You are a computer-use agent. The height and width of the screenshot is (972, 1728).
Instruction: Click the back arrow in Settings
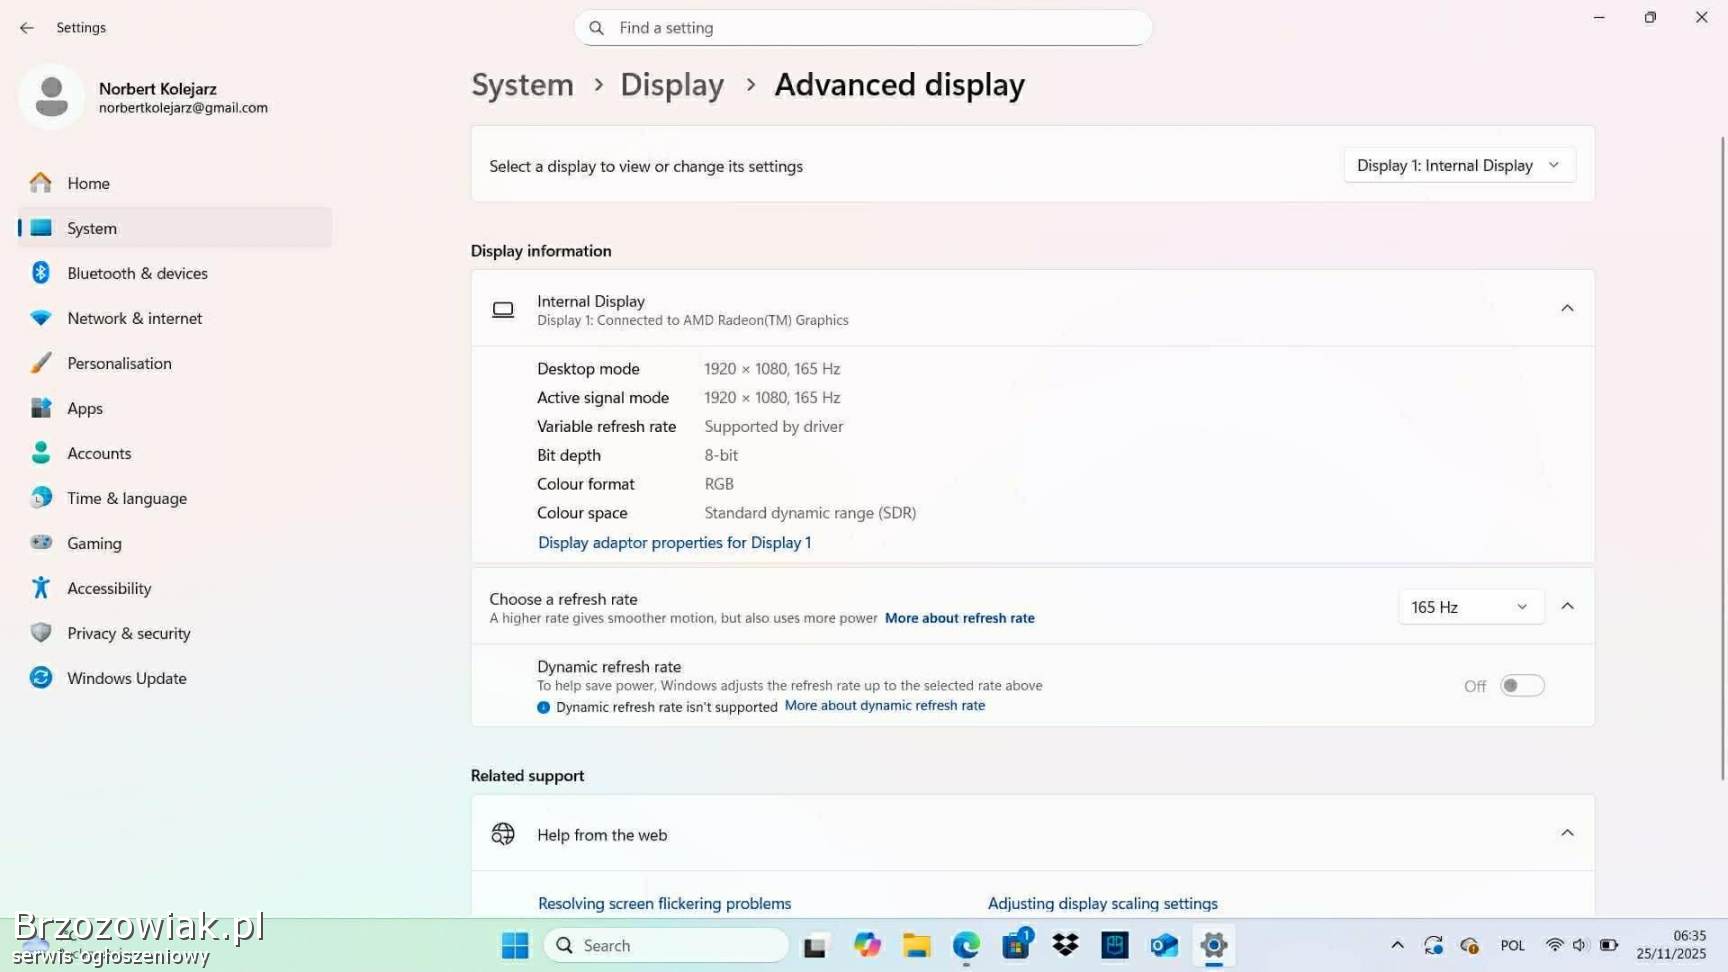[x=27, y=28]
